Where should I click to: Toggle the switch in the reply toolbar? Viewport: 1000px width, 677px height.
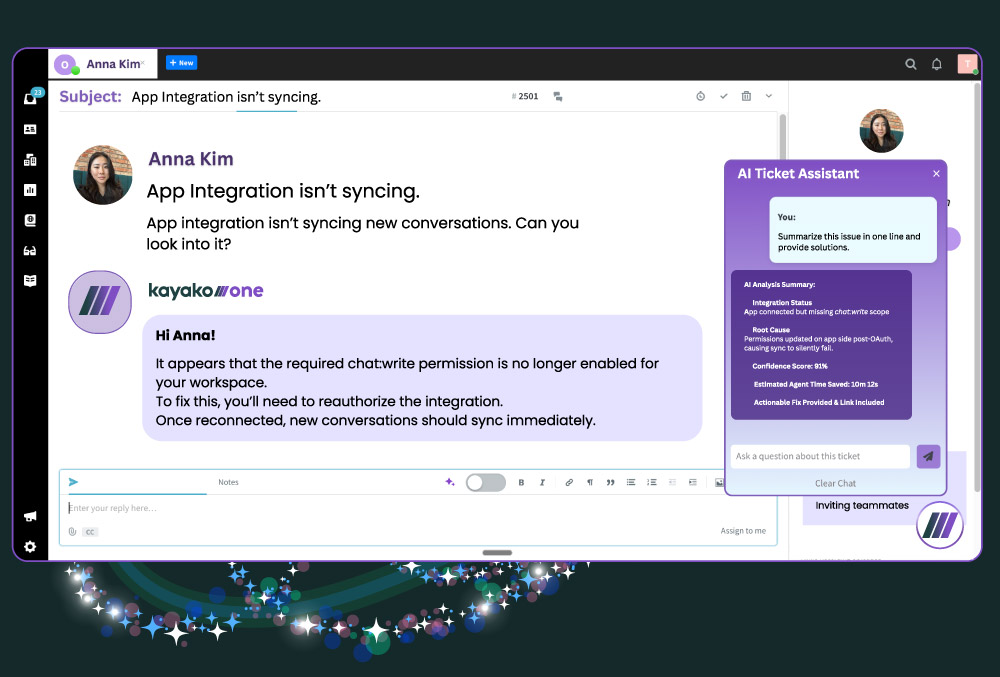pos(486,483)
